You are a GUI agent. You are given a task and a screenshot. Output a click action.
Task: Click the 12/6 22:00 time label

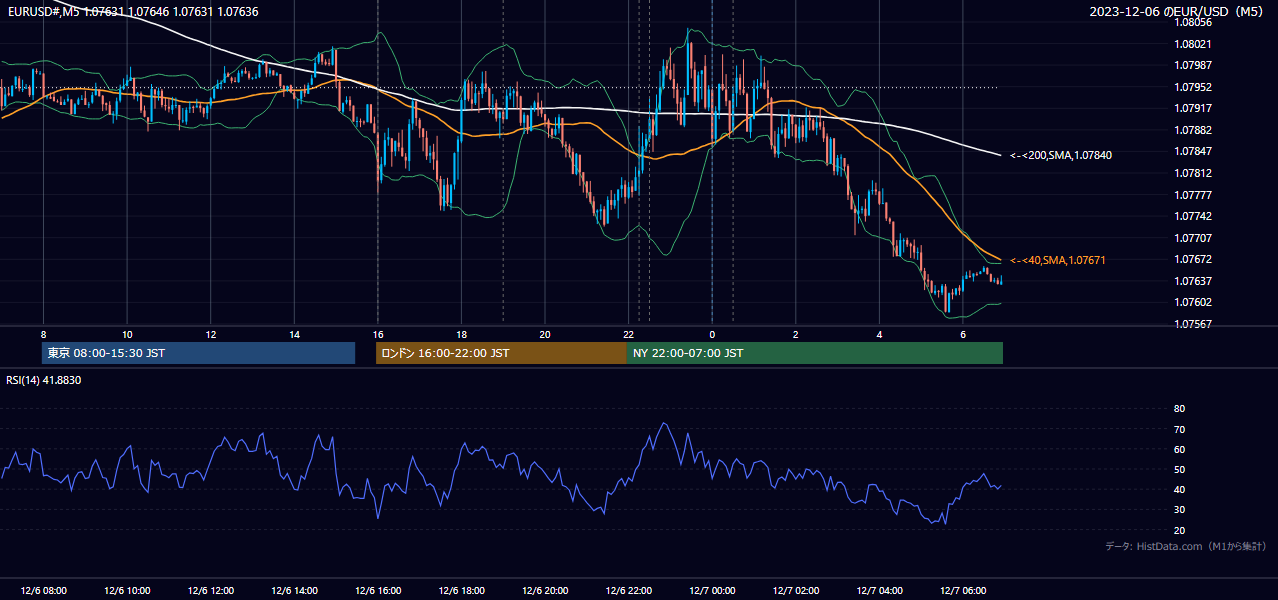[x=628, y=591]
